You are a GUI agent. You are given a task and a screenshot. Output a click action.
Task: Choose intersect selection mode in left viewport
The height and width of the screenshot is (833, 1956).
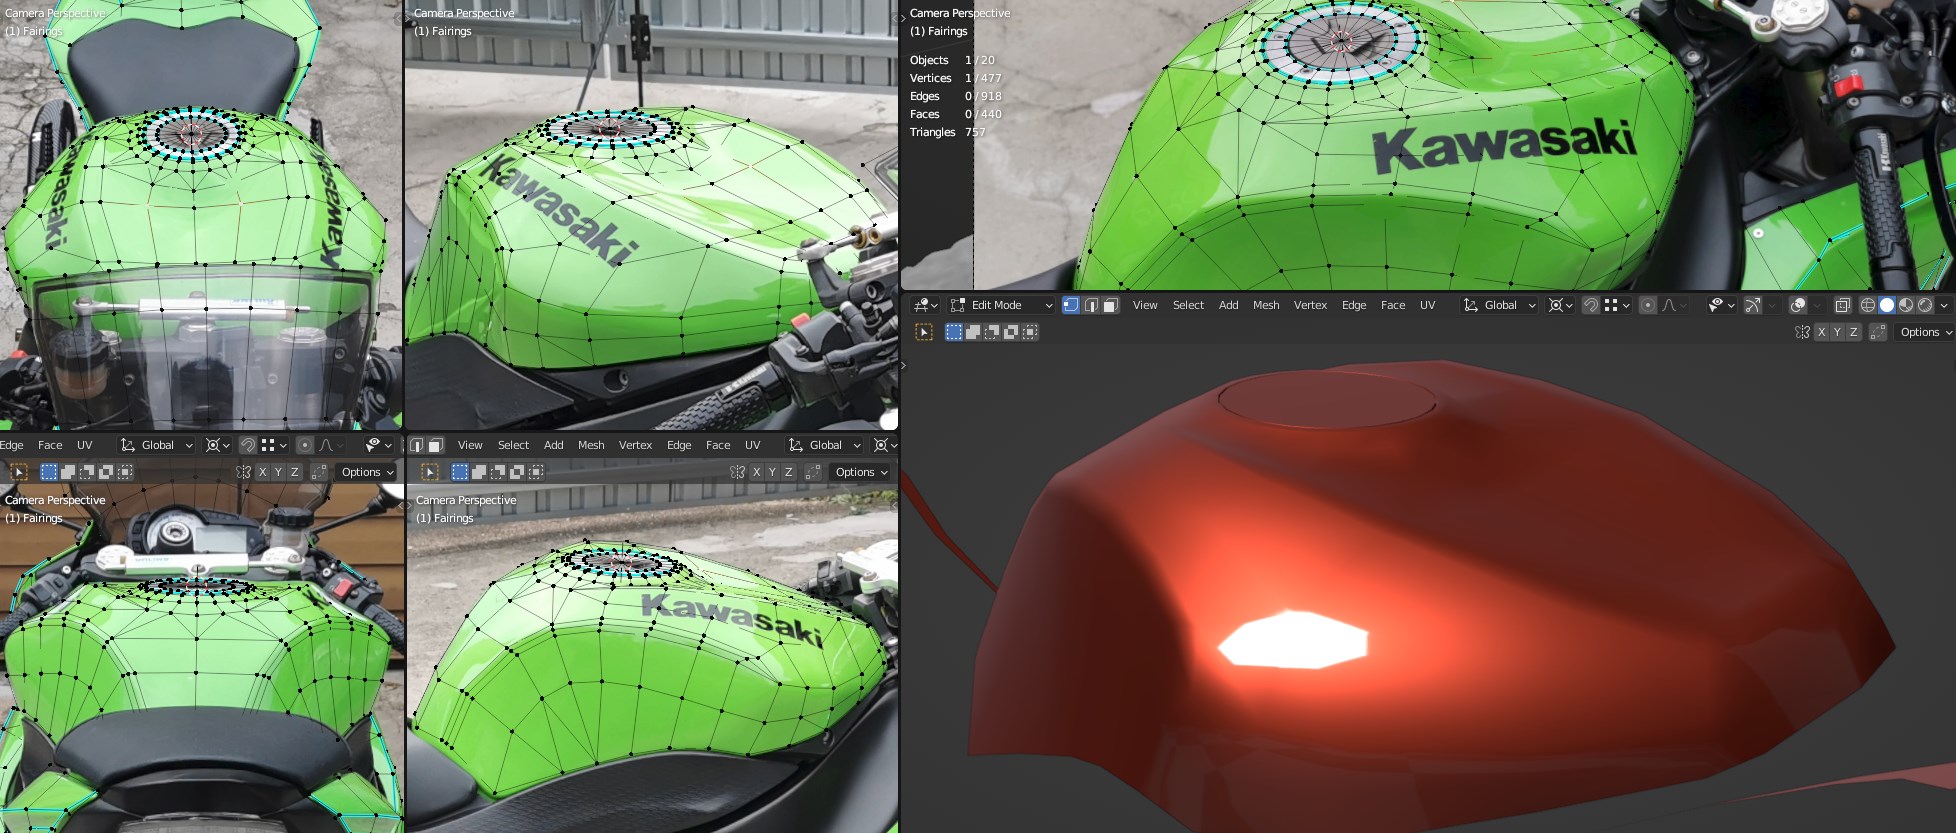(x=124, y=472)
